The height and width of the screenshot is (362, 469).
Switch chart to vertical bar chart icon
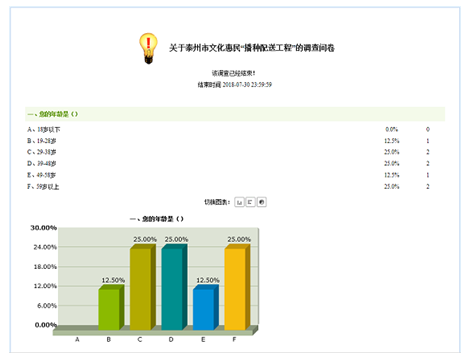pos(239,202)
